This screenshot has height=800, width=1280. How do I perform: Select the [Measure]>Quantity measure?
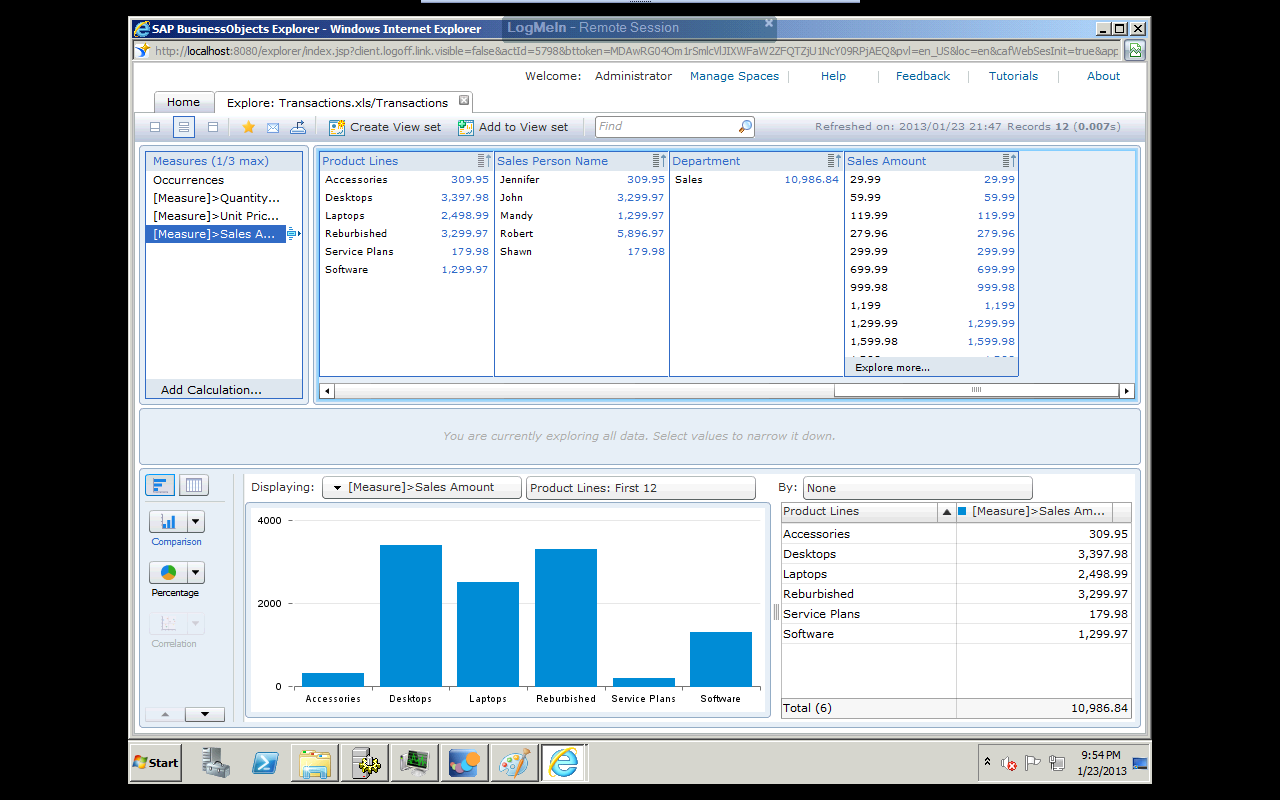224,198
